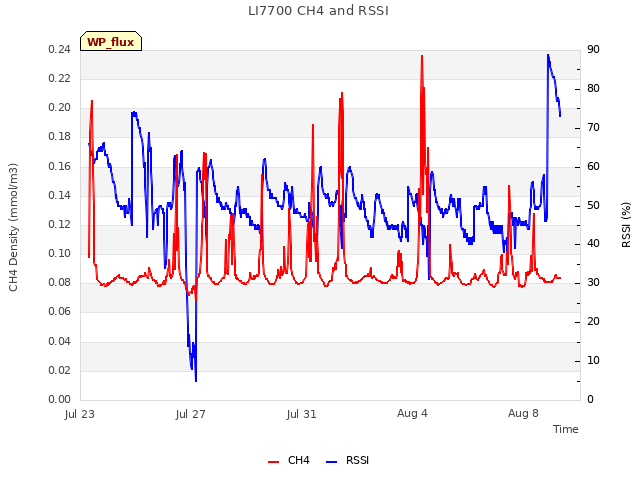Click the 'Aug 4' x-axis tick label
The height and width of the screenshot is (480, 640).
tap(412, 413)
